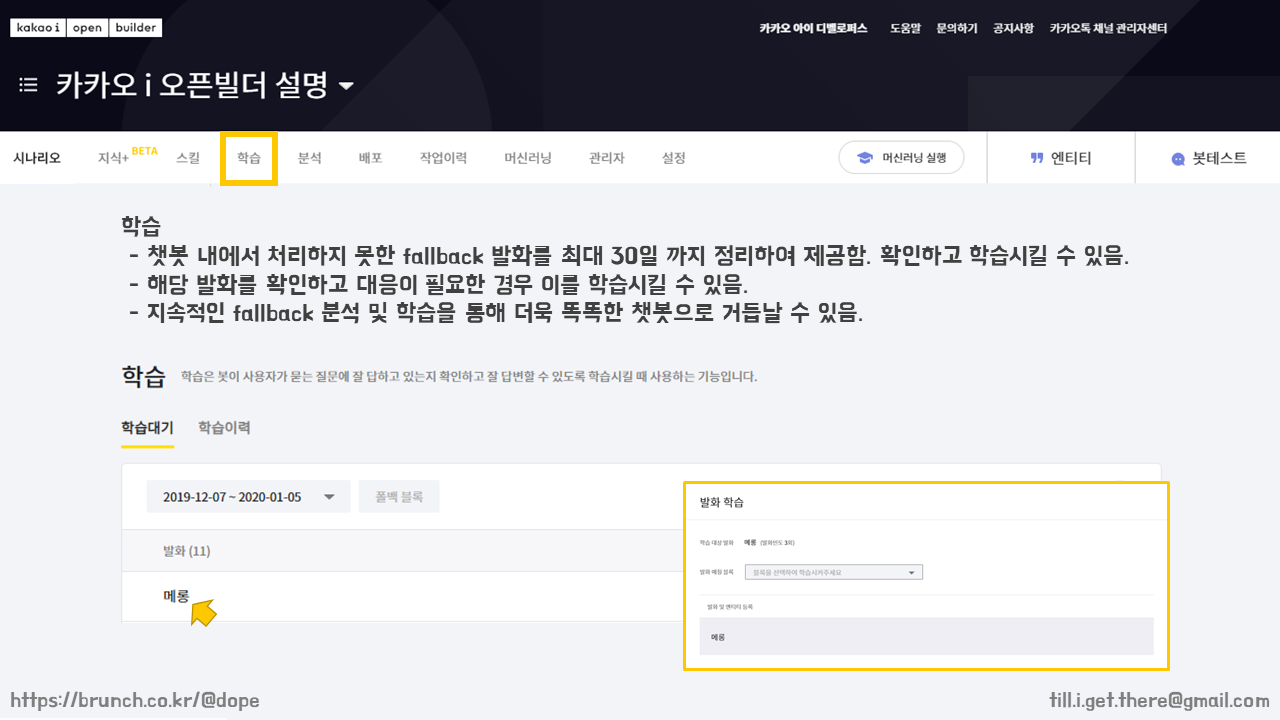This screenshot has width=1280, height=720.
Task: Launch 봇테스트 bot test
Action: (1209, 158)
